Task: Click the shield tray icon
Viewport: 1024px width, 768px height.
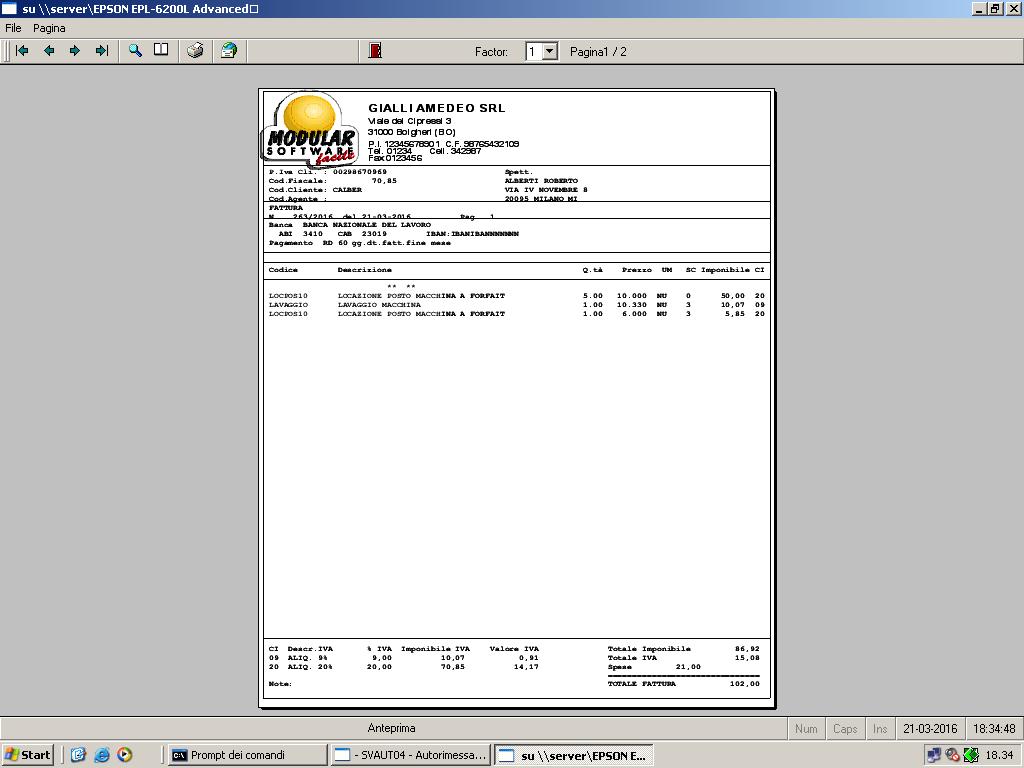Action: click(952, 755)
